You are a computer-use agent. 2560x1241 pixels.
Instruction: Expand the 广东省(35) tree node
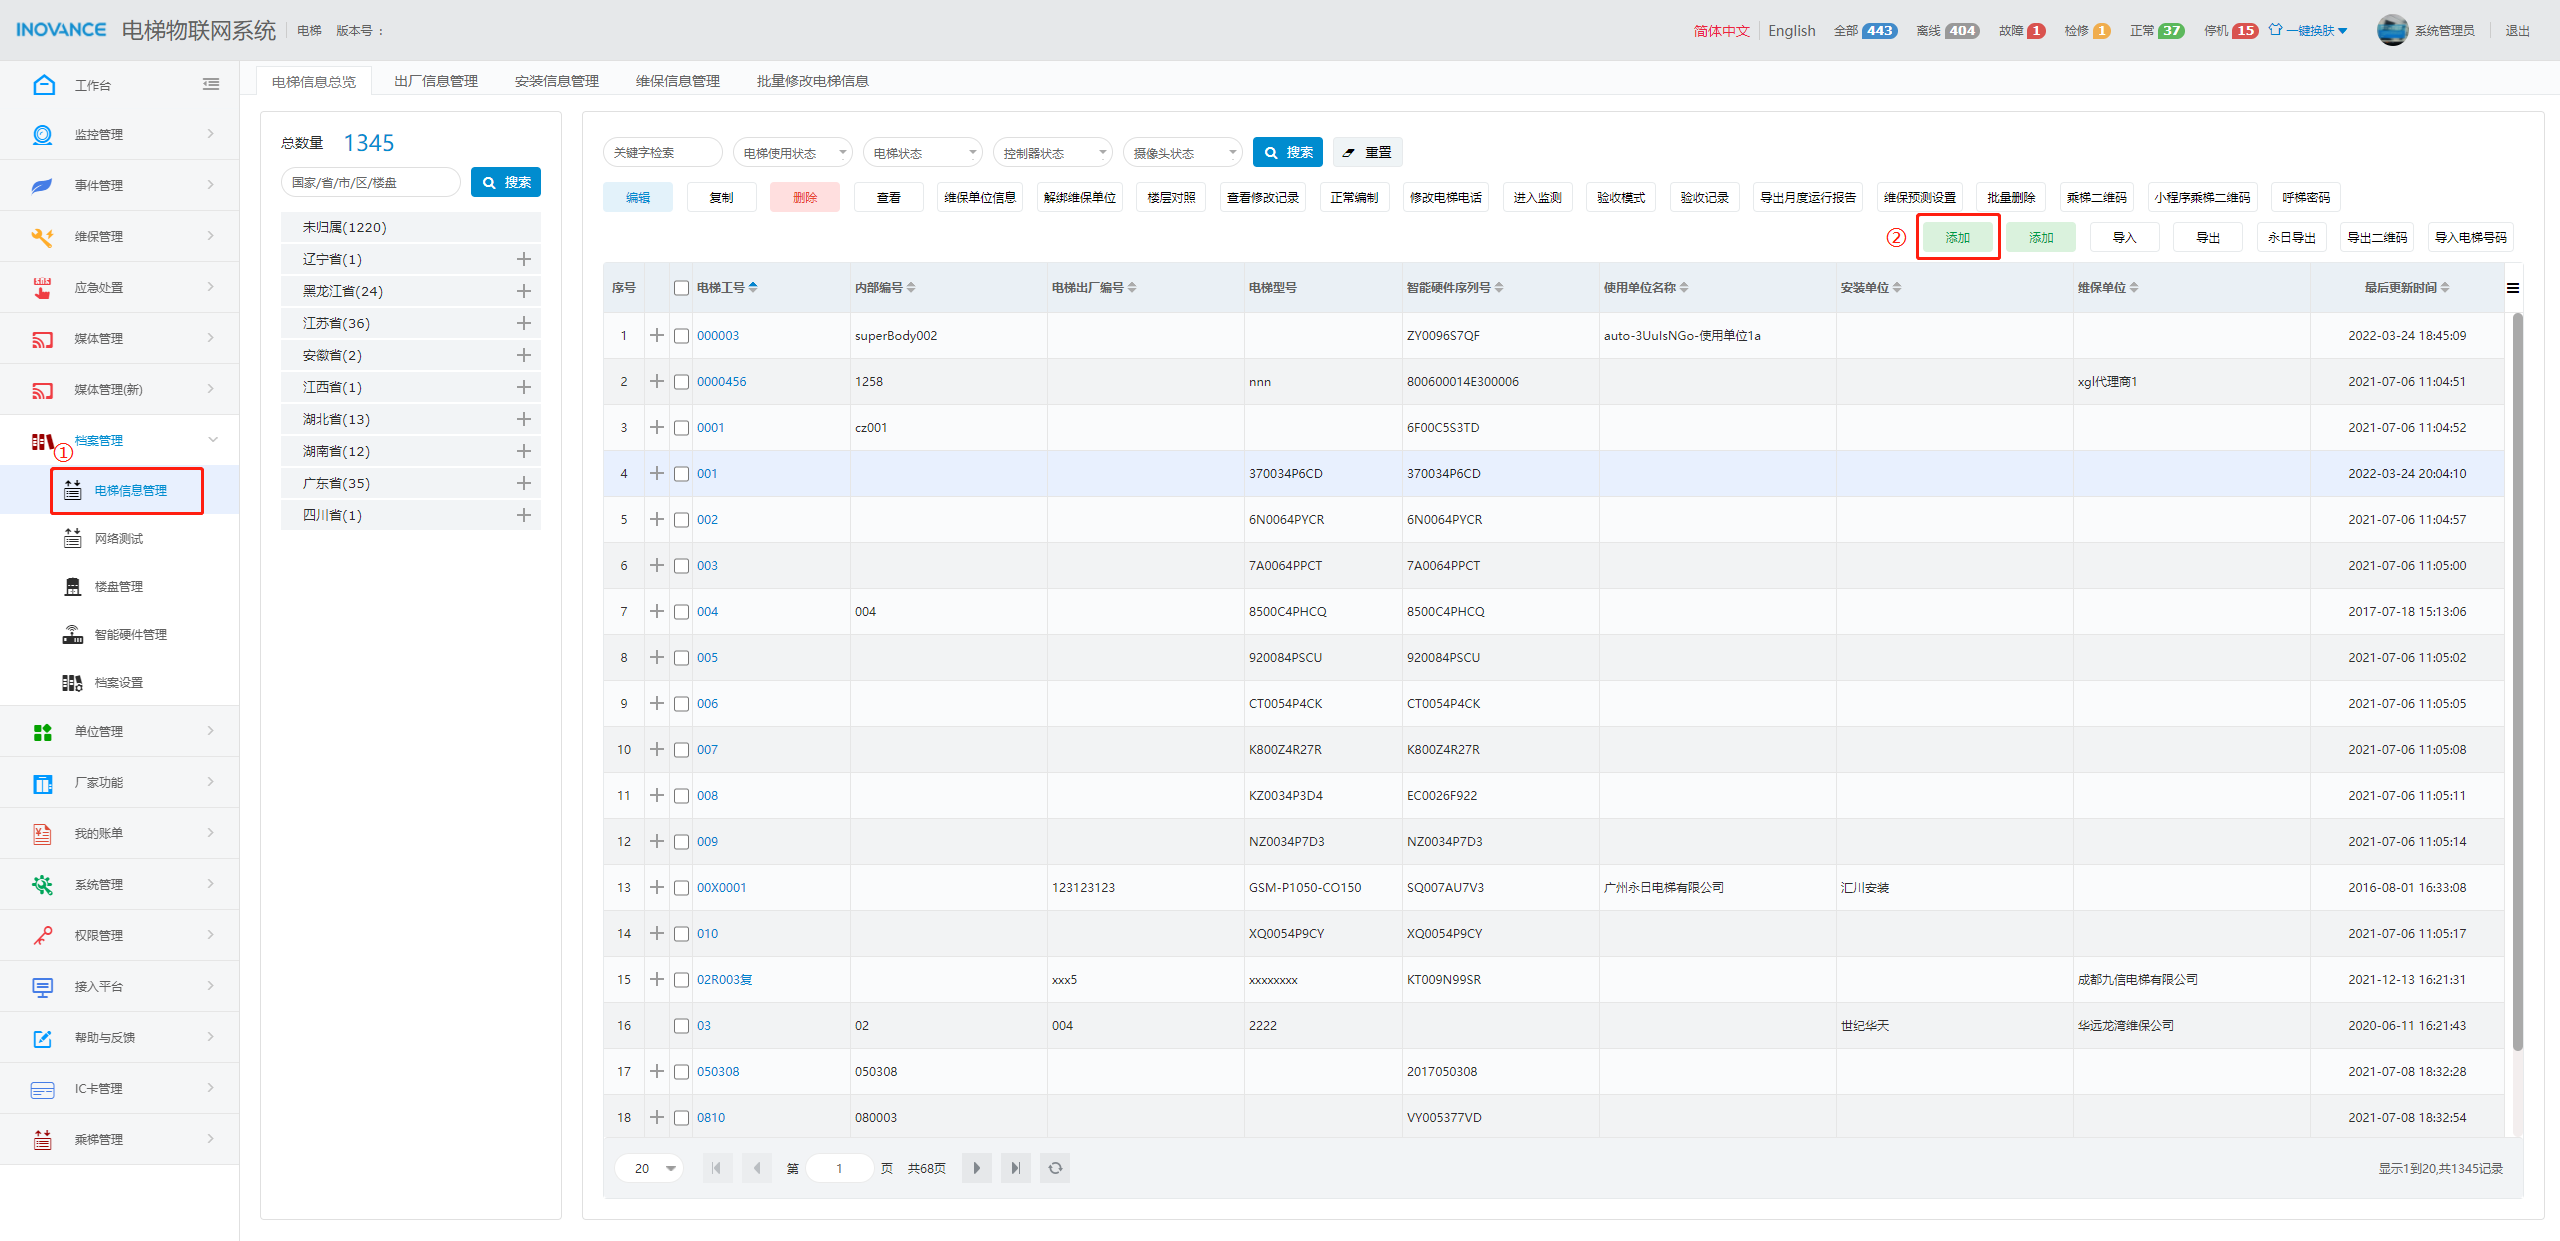[523, 483]
